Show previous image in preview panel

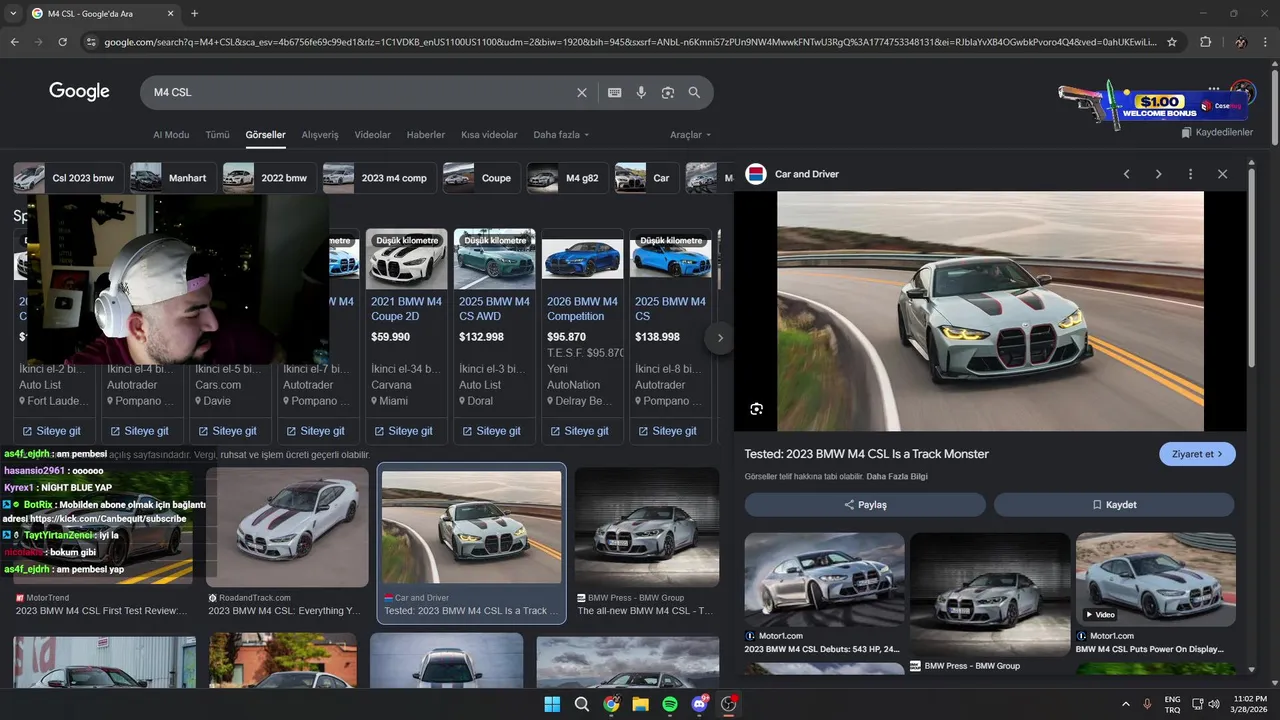1126,174
